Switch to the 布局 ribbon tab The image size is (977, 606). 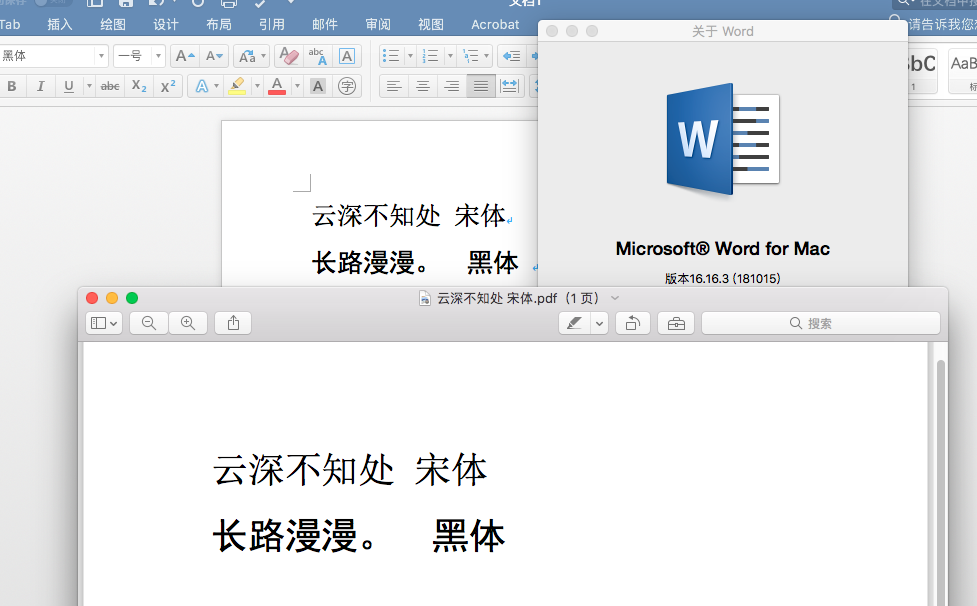click(x=219, y=24)
